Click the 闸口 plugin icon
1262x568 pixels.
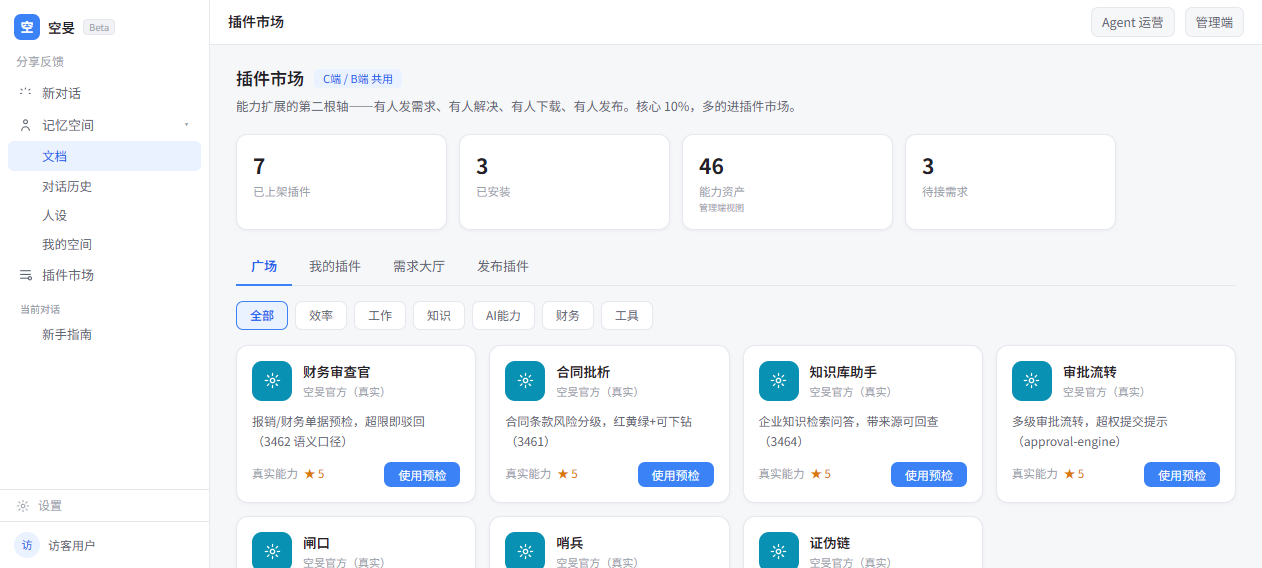point(272,550)
